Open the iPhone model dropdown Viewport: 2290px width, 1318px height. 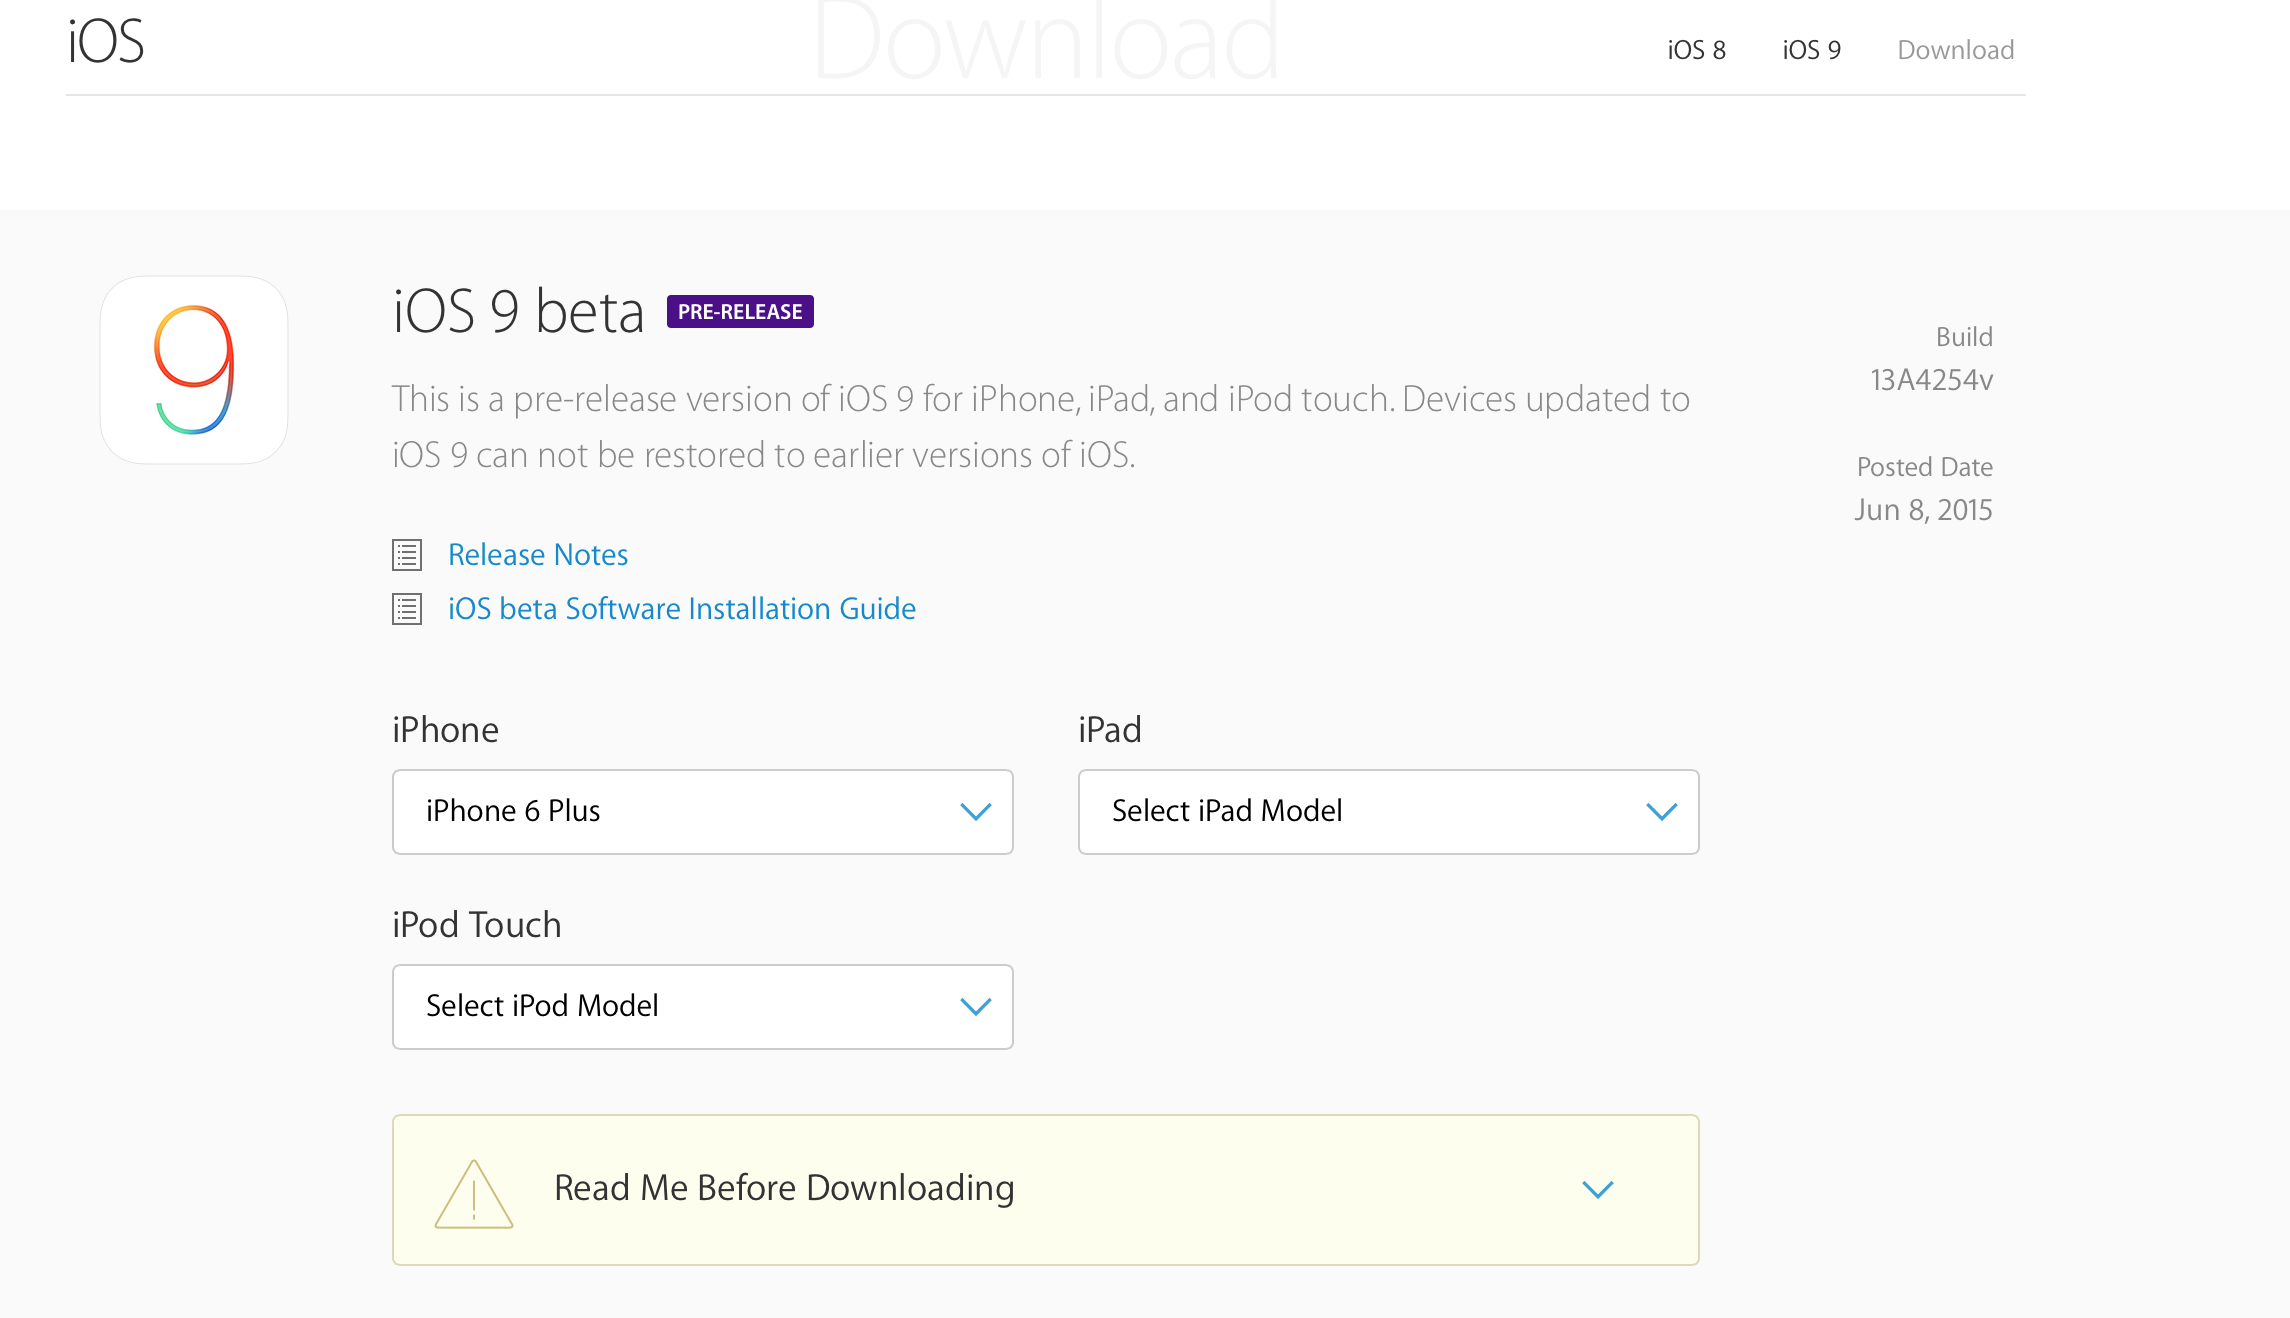pyautogui.click(x=703, y=812)
